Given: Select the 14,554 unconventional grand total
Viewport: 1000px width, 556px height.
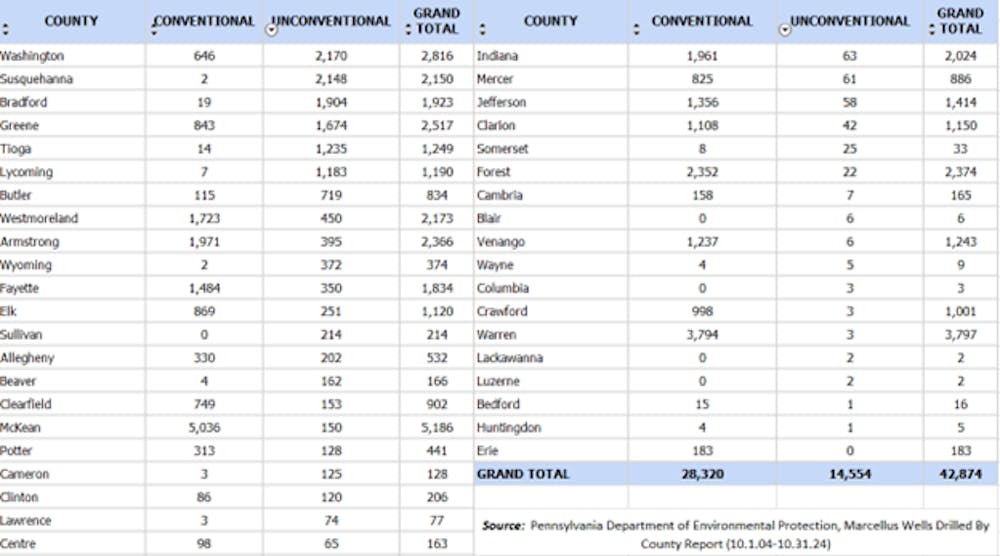Looking at the screenshot, I should point(849,474).
